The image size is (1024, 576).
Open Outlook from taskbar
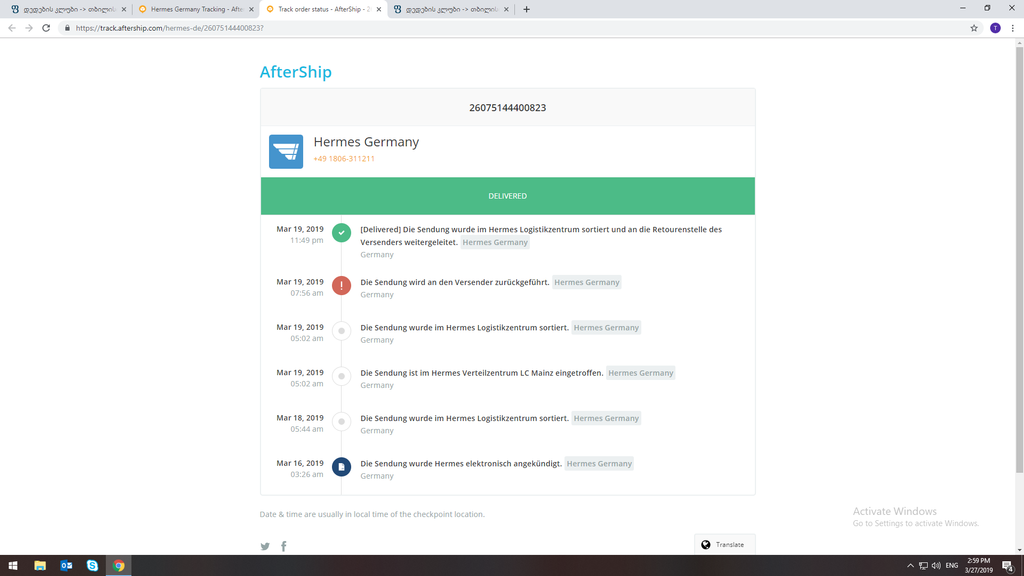[x=66, y=566]
